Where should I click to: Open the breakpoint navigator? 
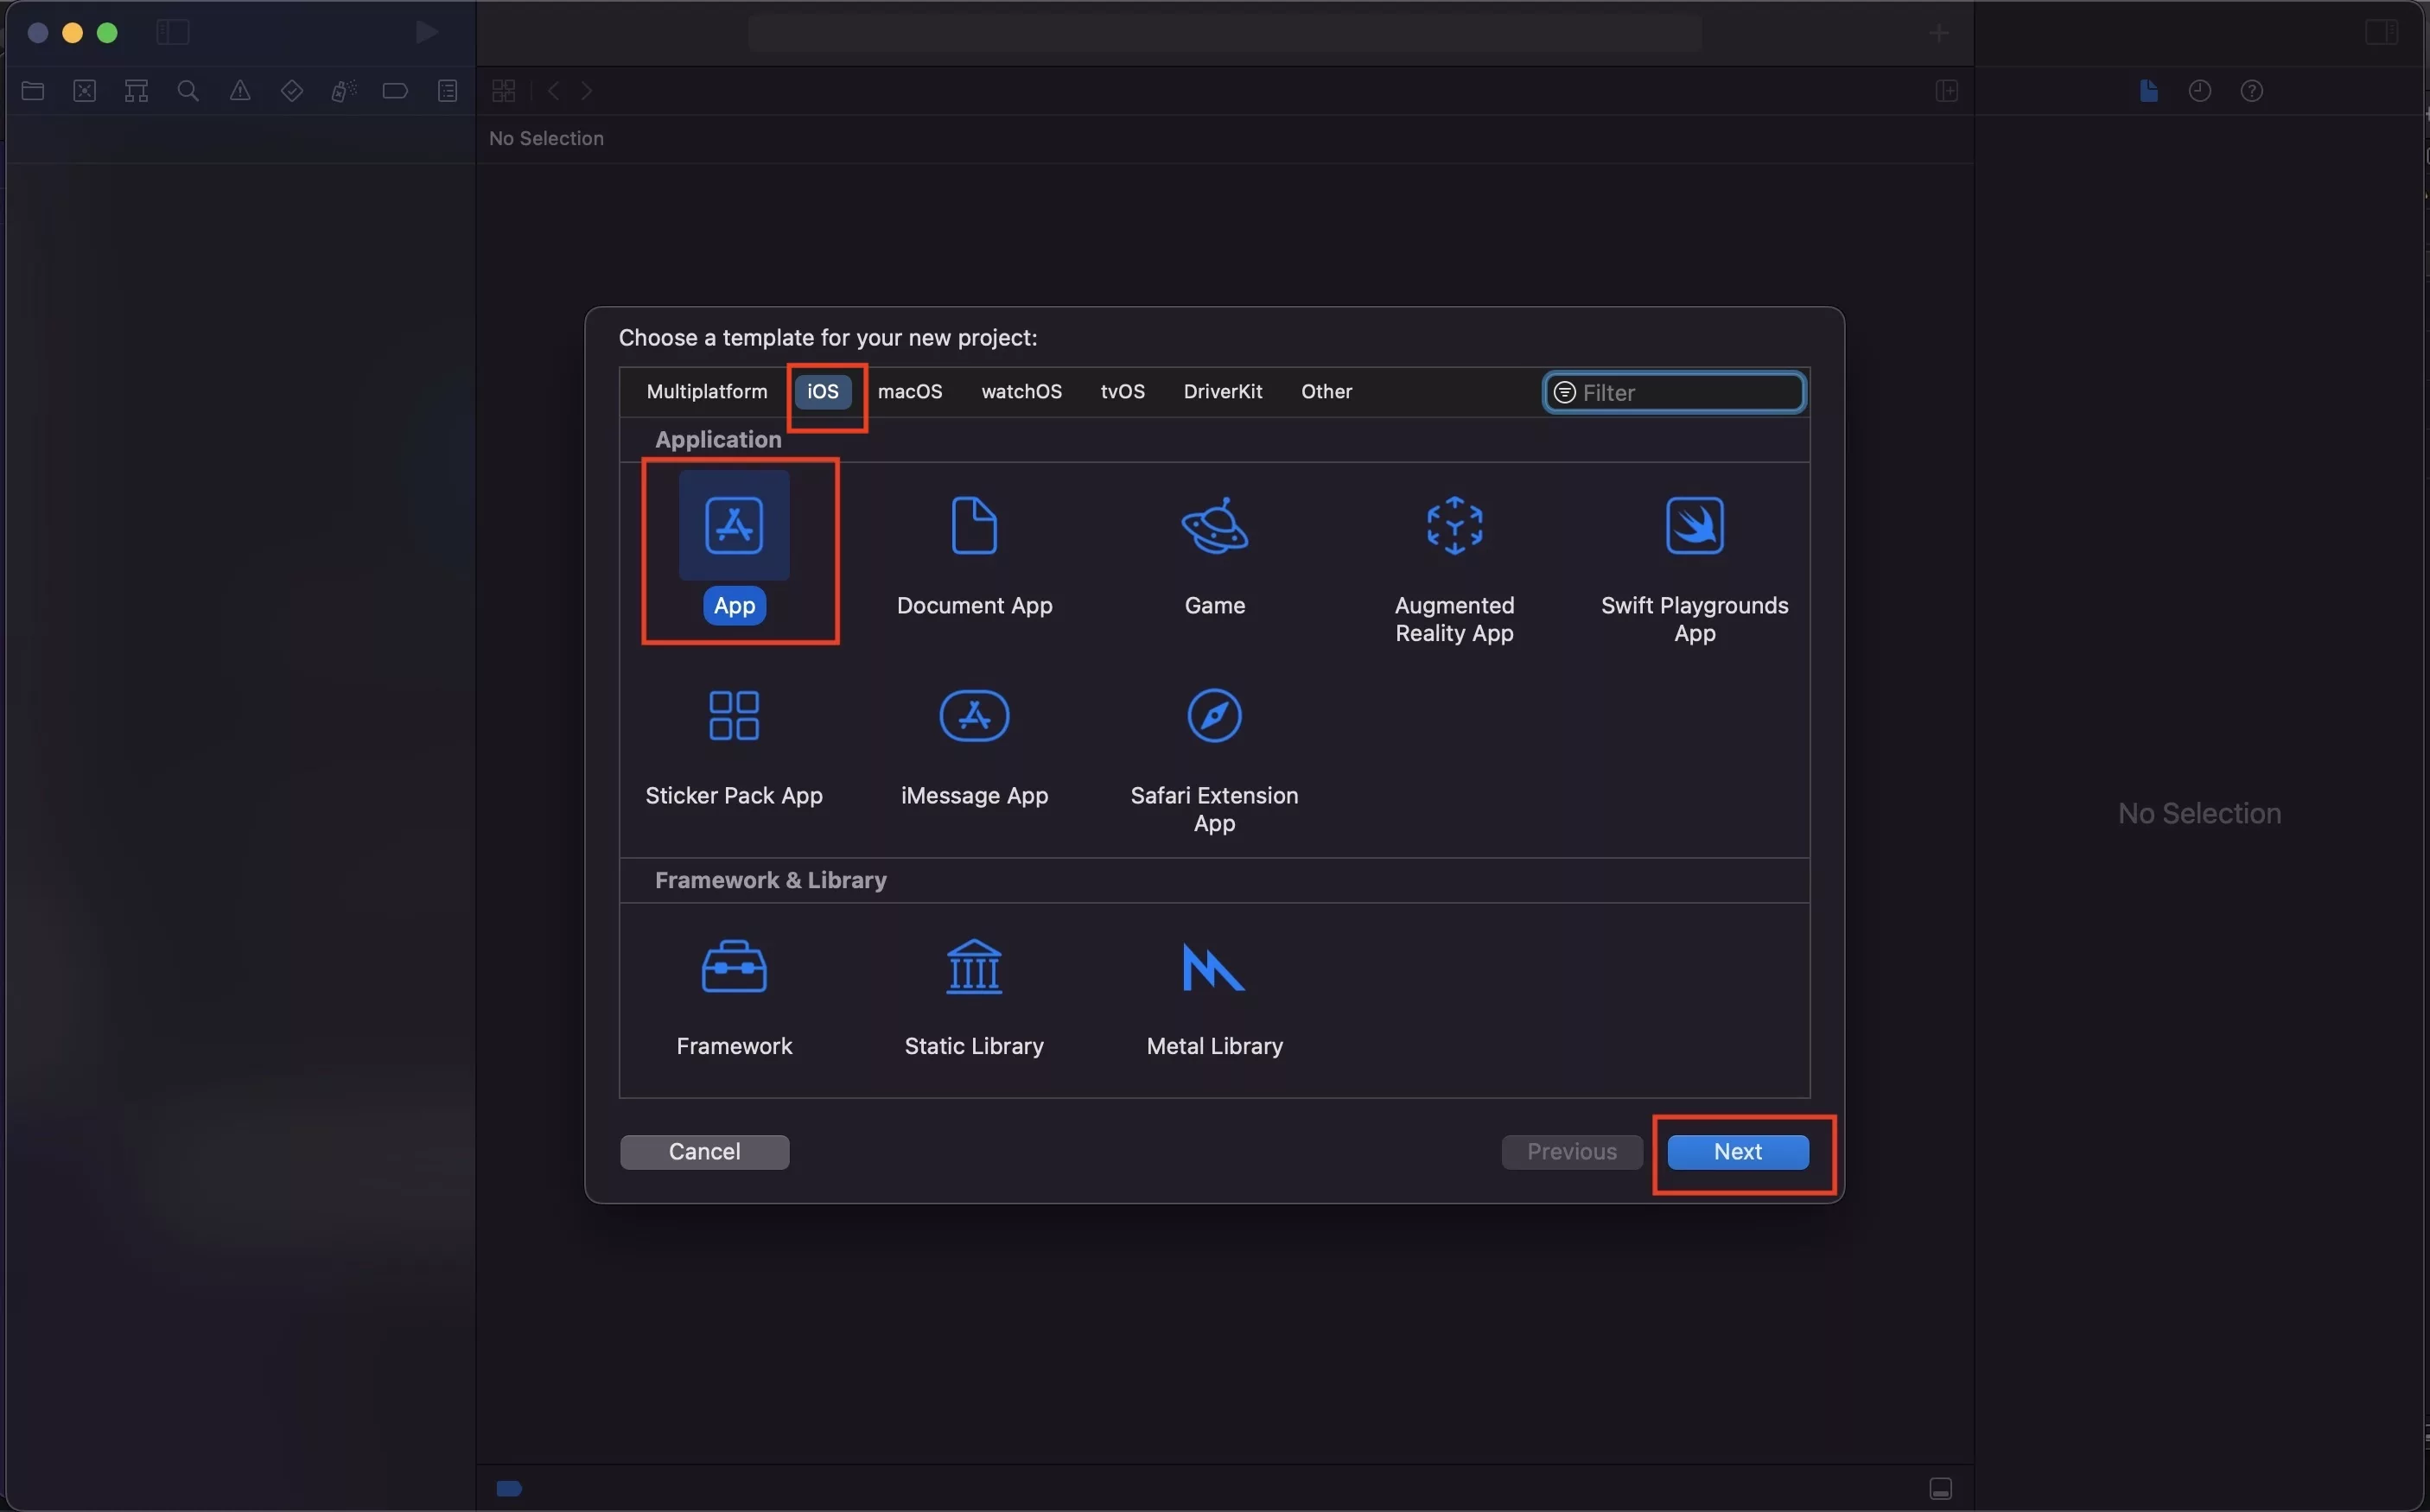[x=395, y=91]
